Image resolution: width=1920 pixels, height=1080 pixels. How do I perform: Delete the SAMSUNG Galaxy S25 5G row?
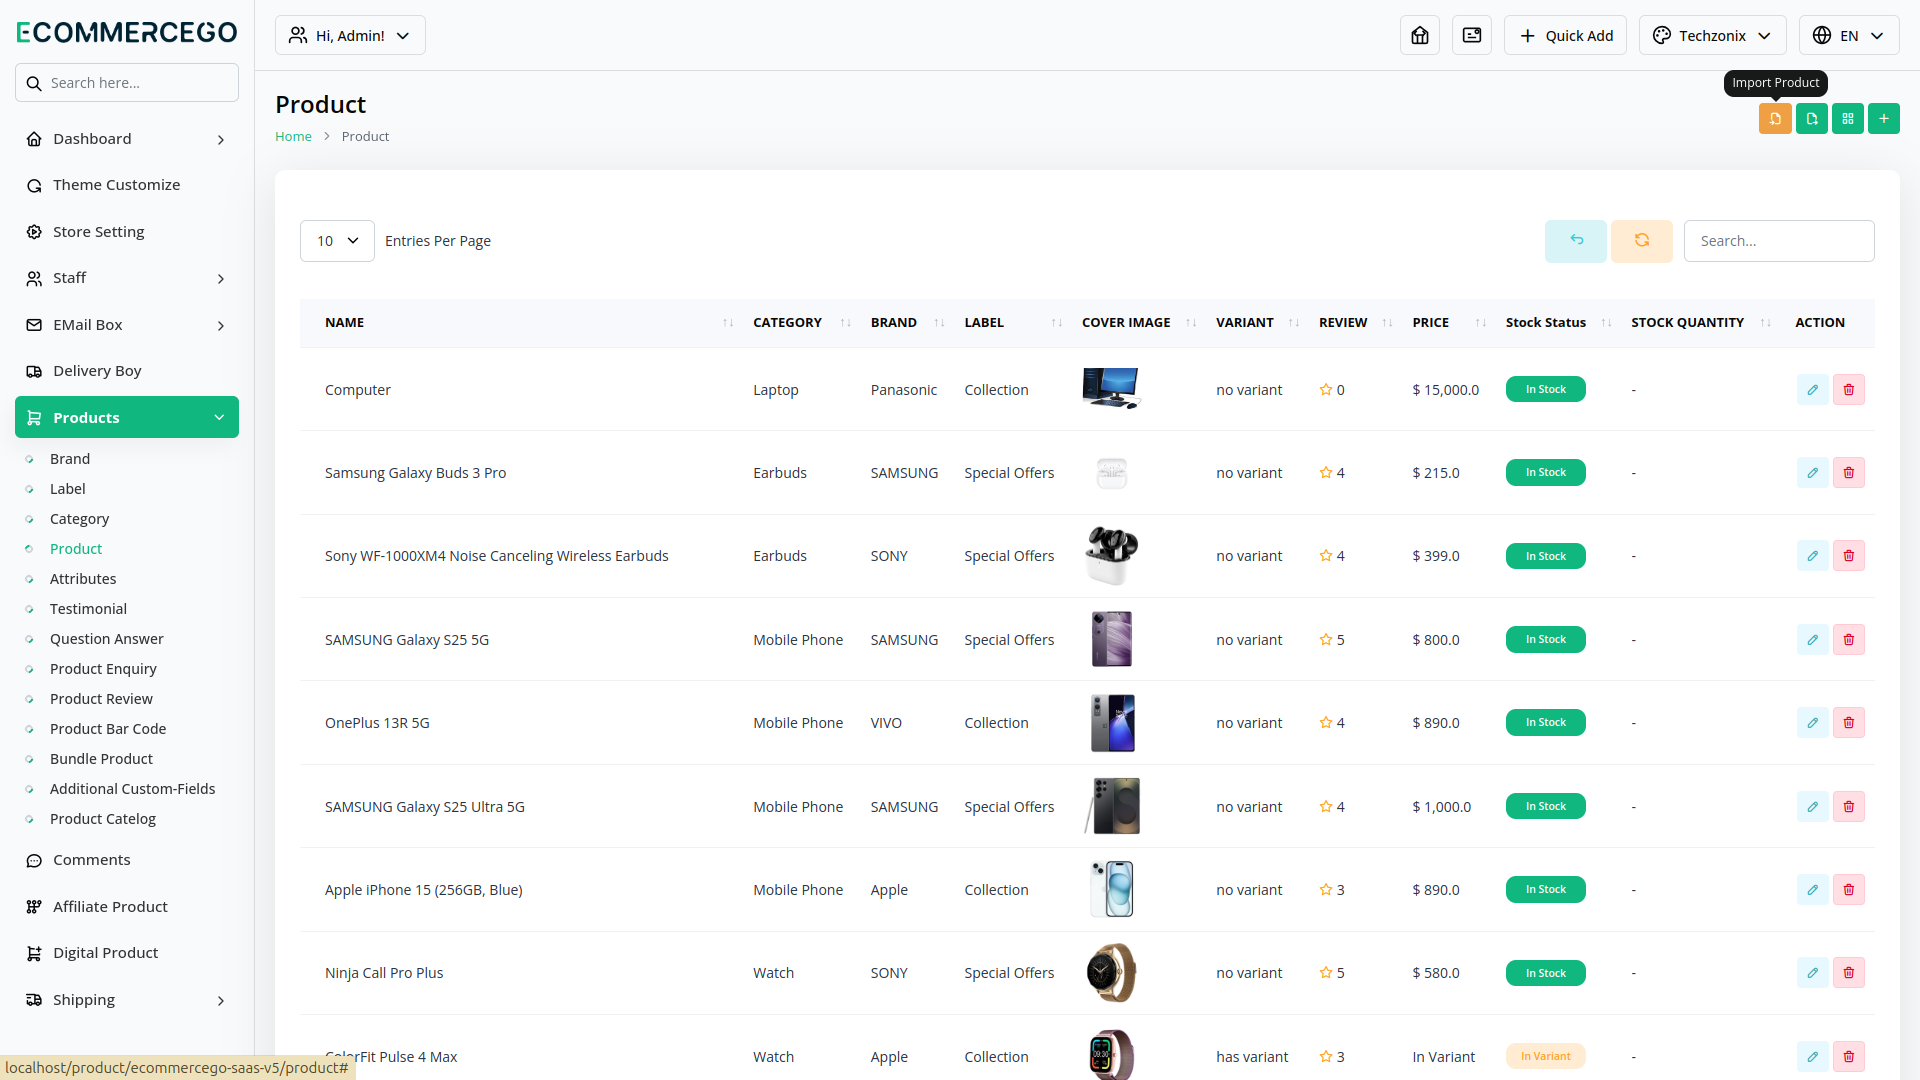(1849, 640)
